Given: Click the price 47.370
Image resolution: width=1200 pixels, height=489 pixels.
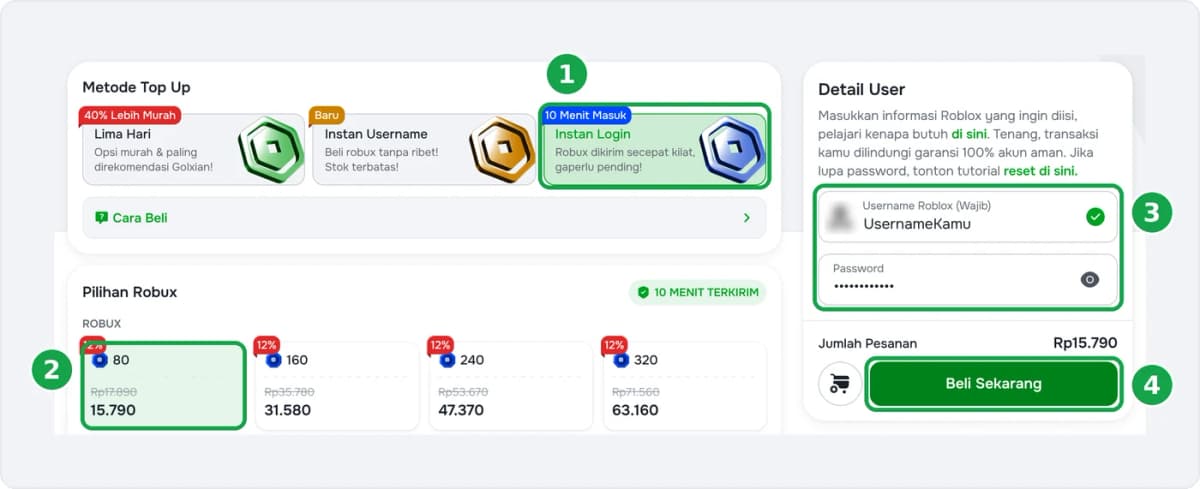Looking at the screenshot, I should pyautogui.click(x=461, y=410).
